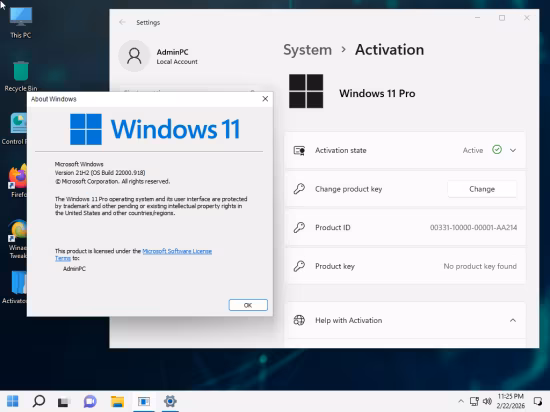Image resolution: width=550 pixels, height=412 pixels.
Task: Open the Control Panel desktop icon
Action: pos(14,129)
